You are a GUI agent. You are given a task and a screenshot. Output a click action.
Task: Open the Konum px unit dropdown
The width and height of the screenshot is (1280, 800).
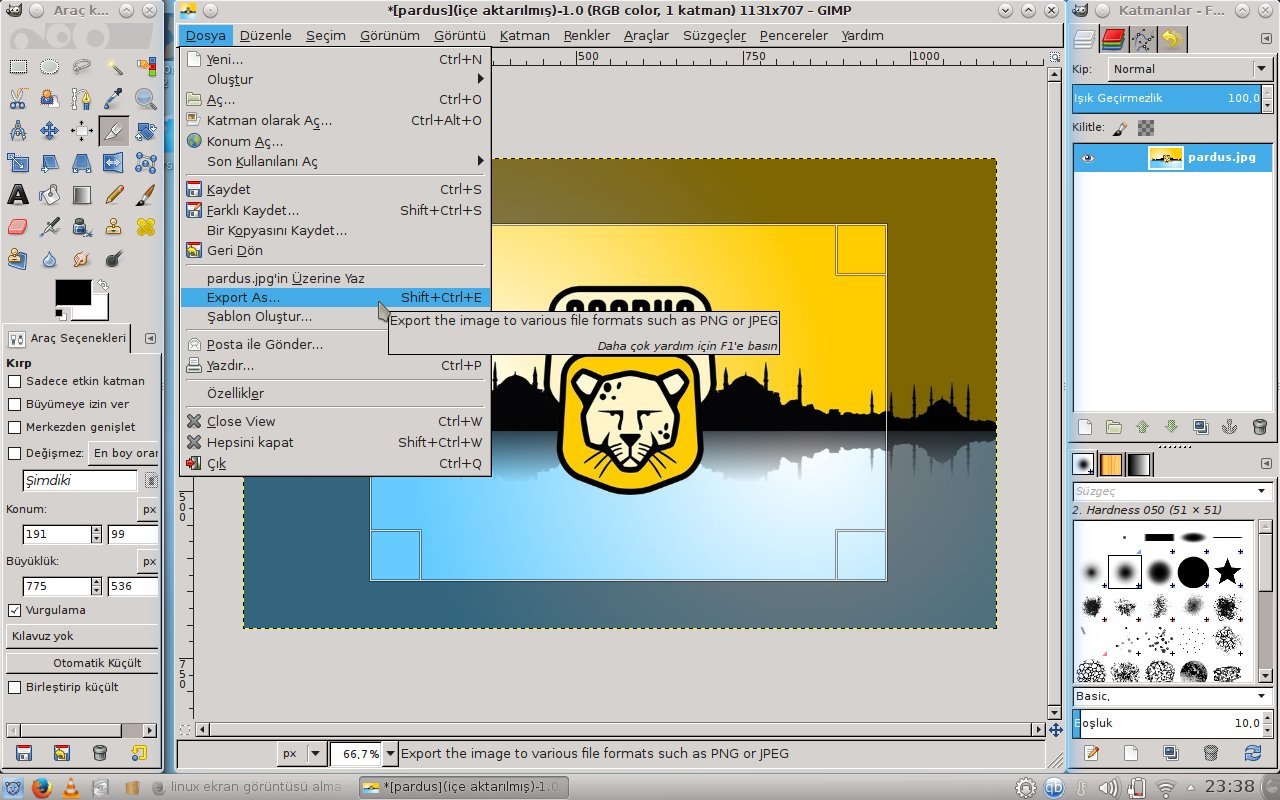pyautogui.click(x=148, y=509)
